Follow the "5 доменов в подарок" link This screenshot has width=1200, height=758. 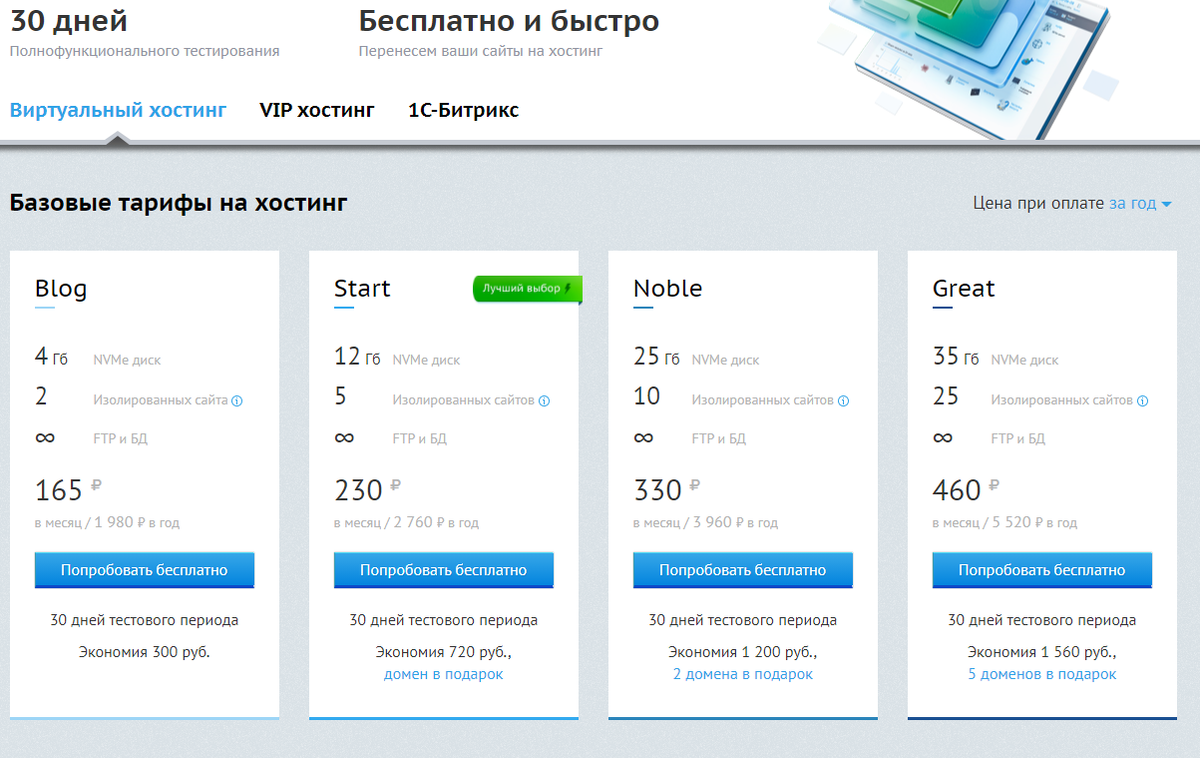click(x=1042, y=674)
